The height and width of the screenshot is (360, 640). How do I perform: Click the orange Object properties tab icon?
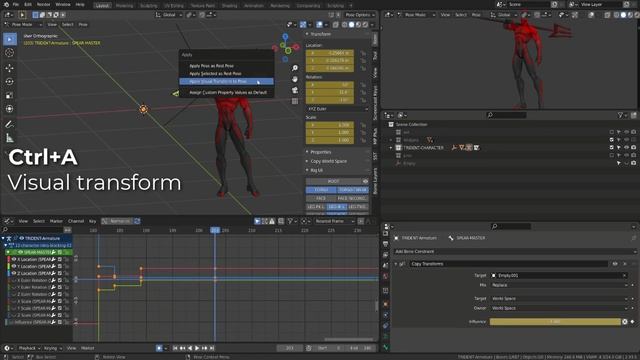coord(386,304)
